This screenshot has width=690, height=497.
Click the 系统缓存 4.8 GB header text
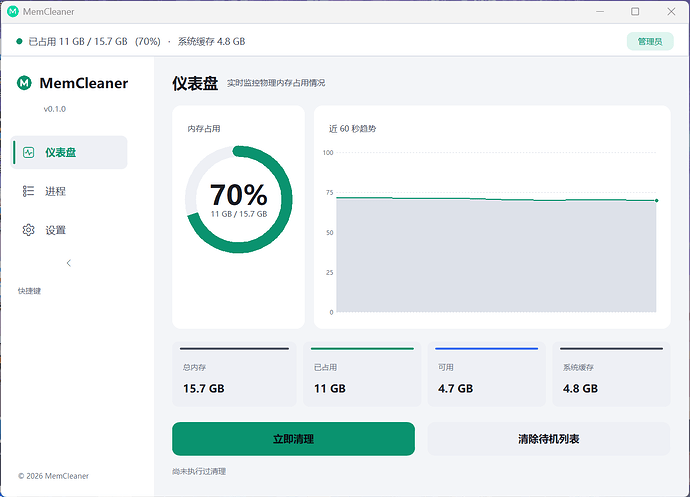pyautogui.click(x=211, y=41)
